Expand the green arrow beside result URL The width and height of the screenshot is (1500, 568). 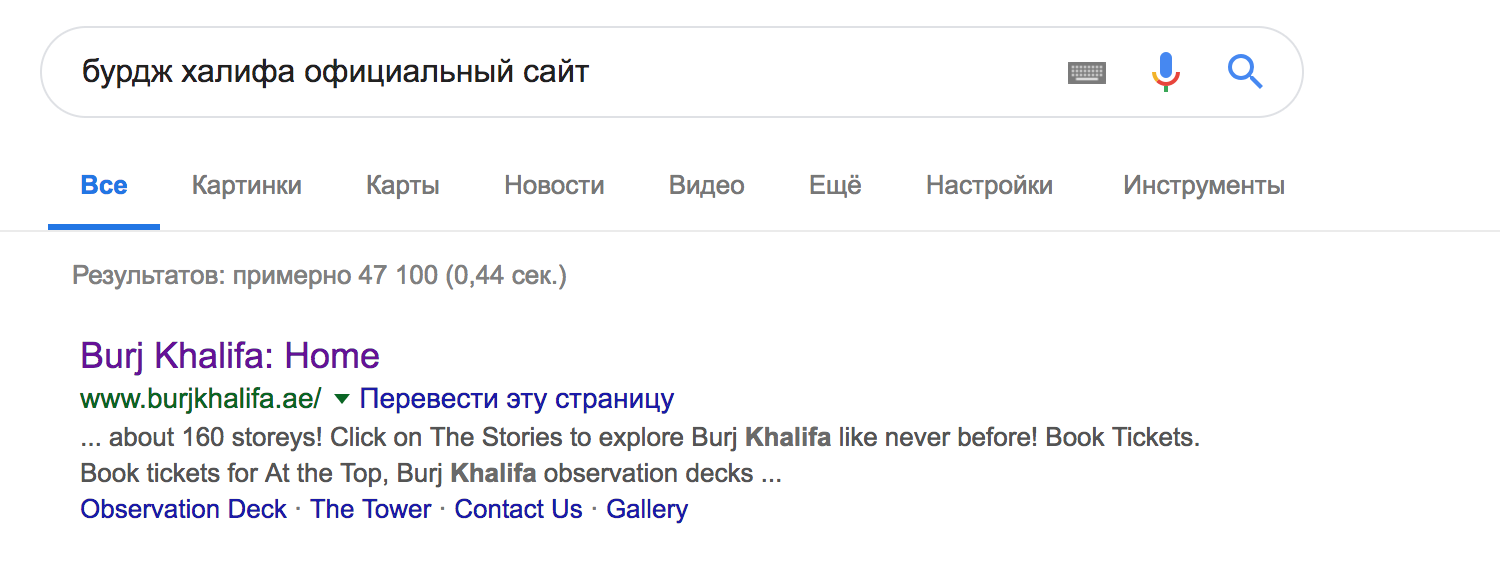342,399
